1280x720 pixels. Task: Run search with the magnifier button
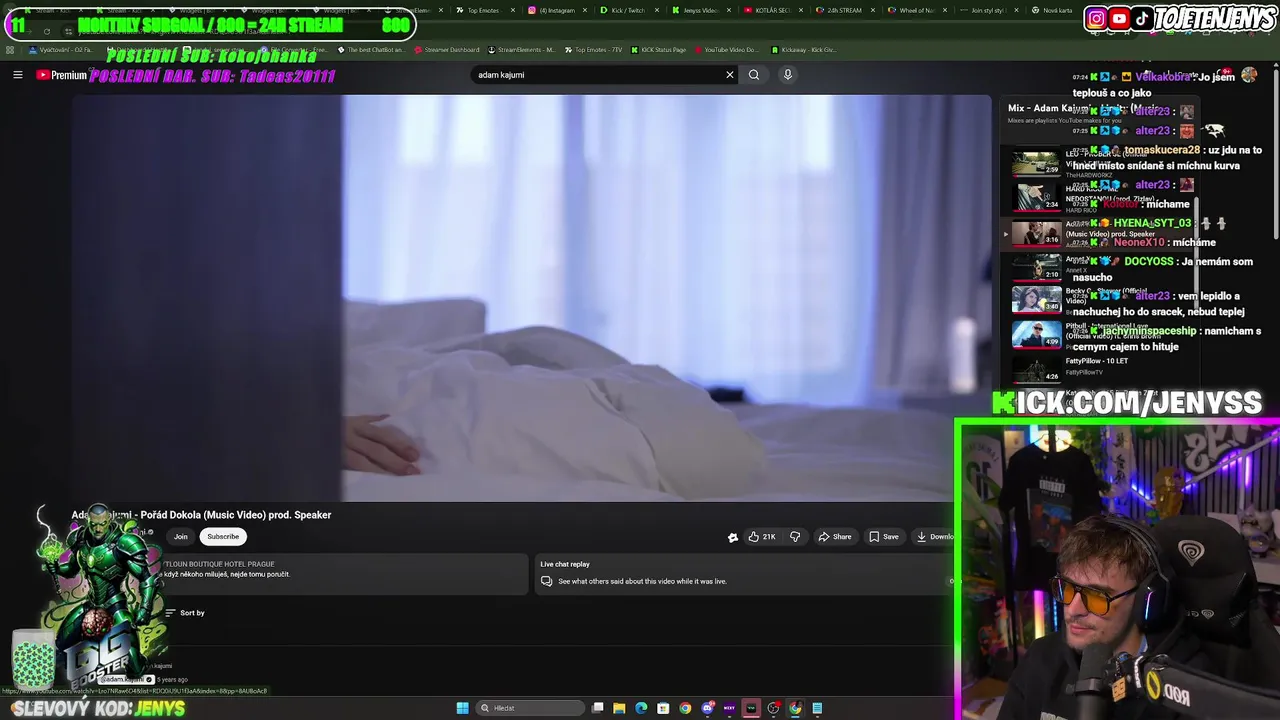(x=754, y=75)
